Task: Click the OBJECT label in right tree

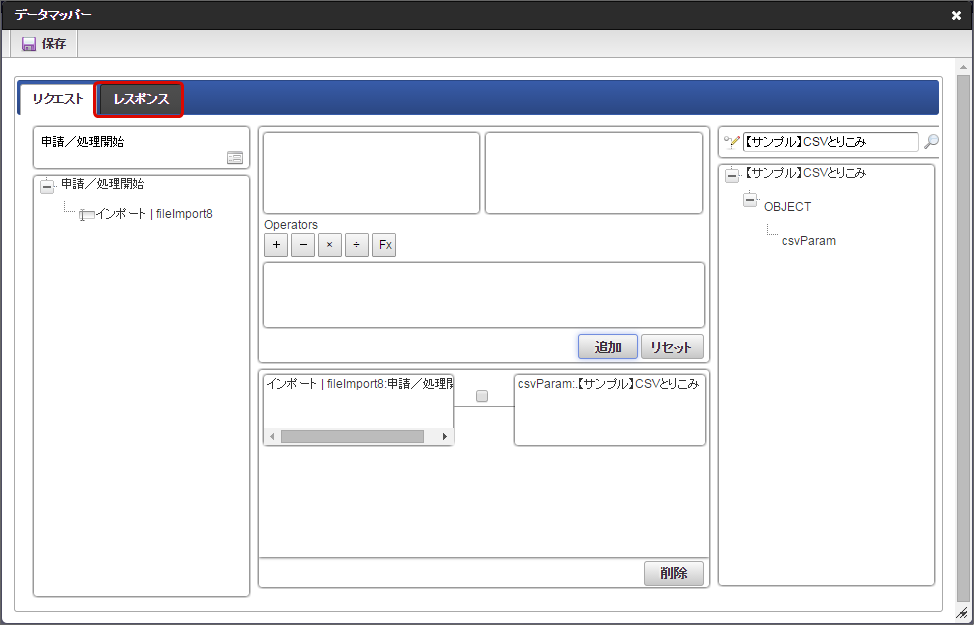Action: click(x=788, y=207)
